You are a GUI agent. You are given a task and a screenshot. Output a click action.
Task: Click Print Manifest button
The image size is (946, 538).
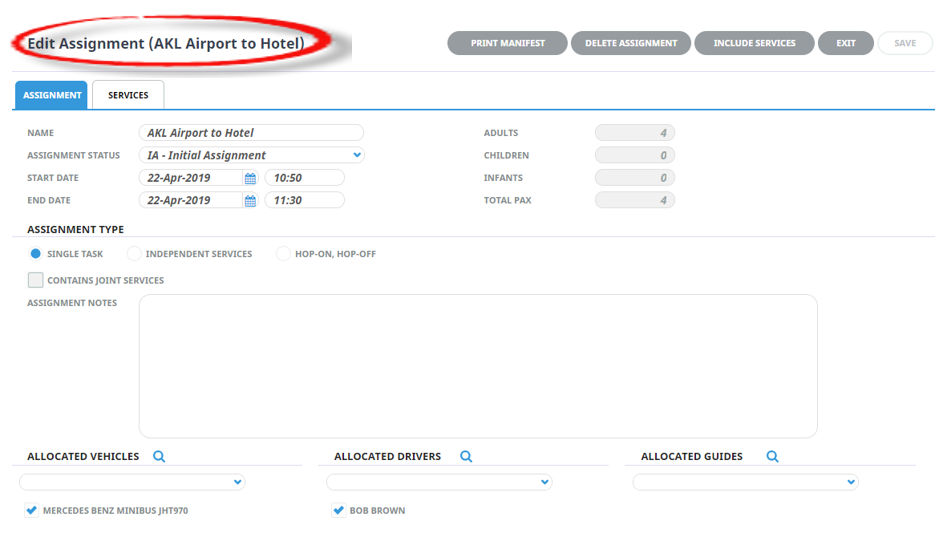pos(507,43)
